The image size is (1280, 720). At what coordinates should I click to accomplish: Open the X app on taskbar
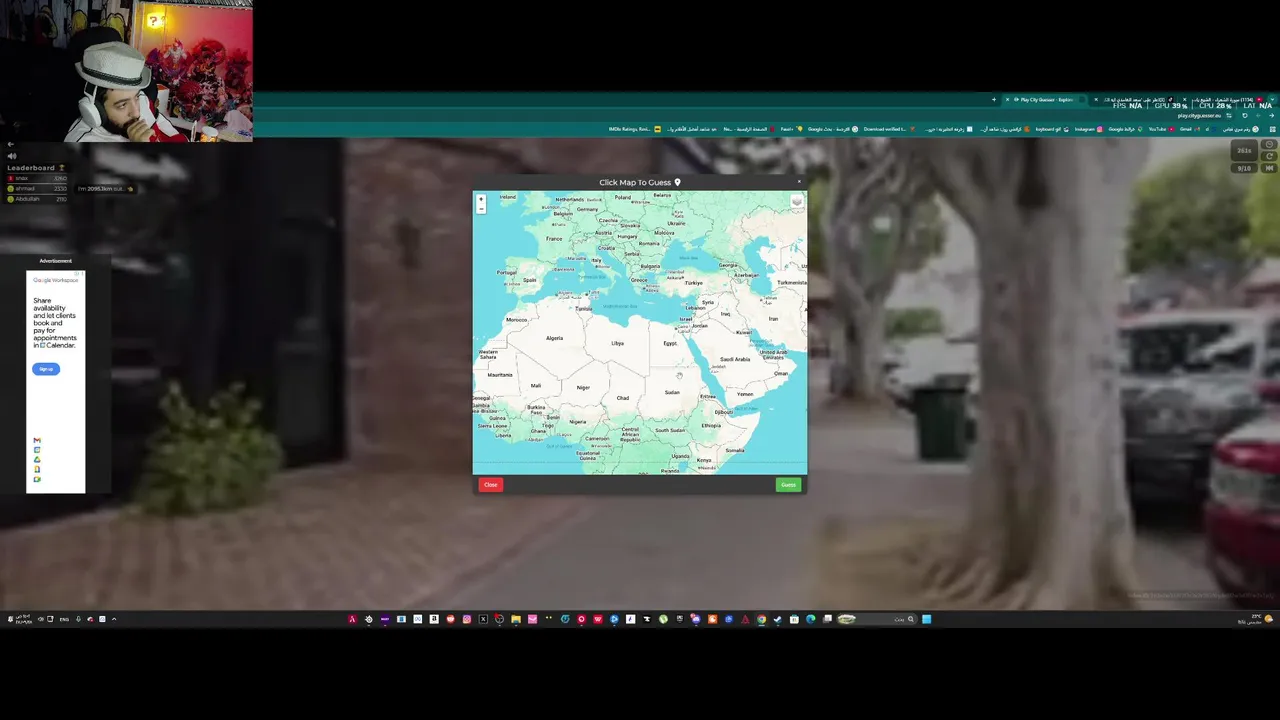coord(483,619)
